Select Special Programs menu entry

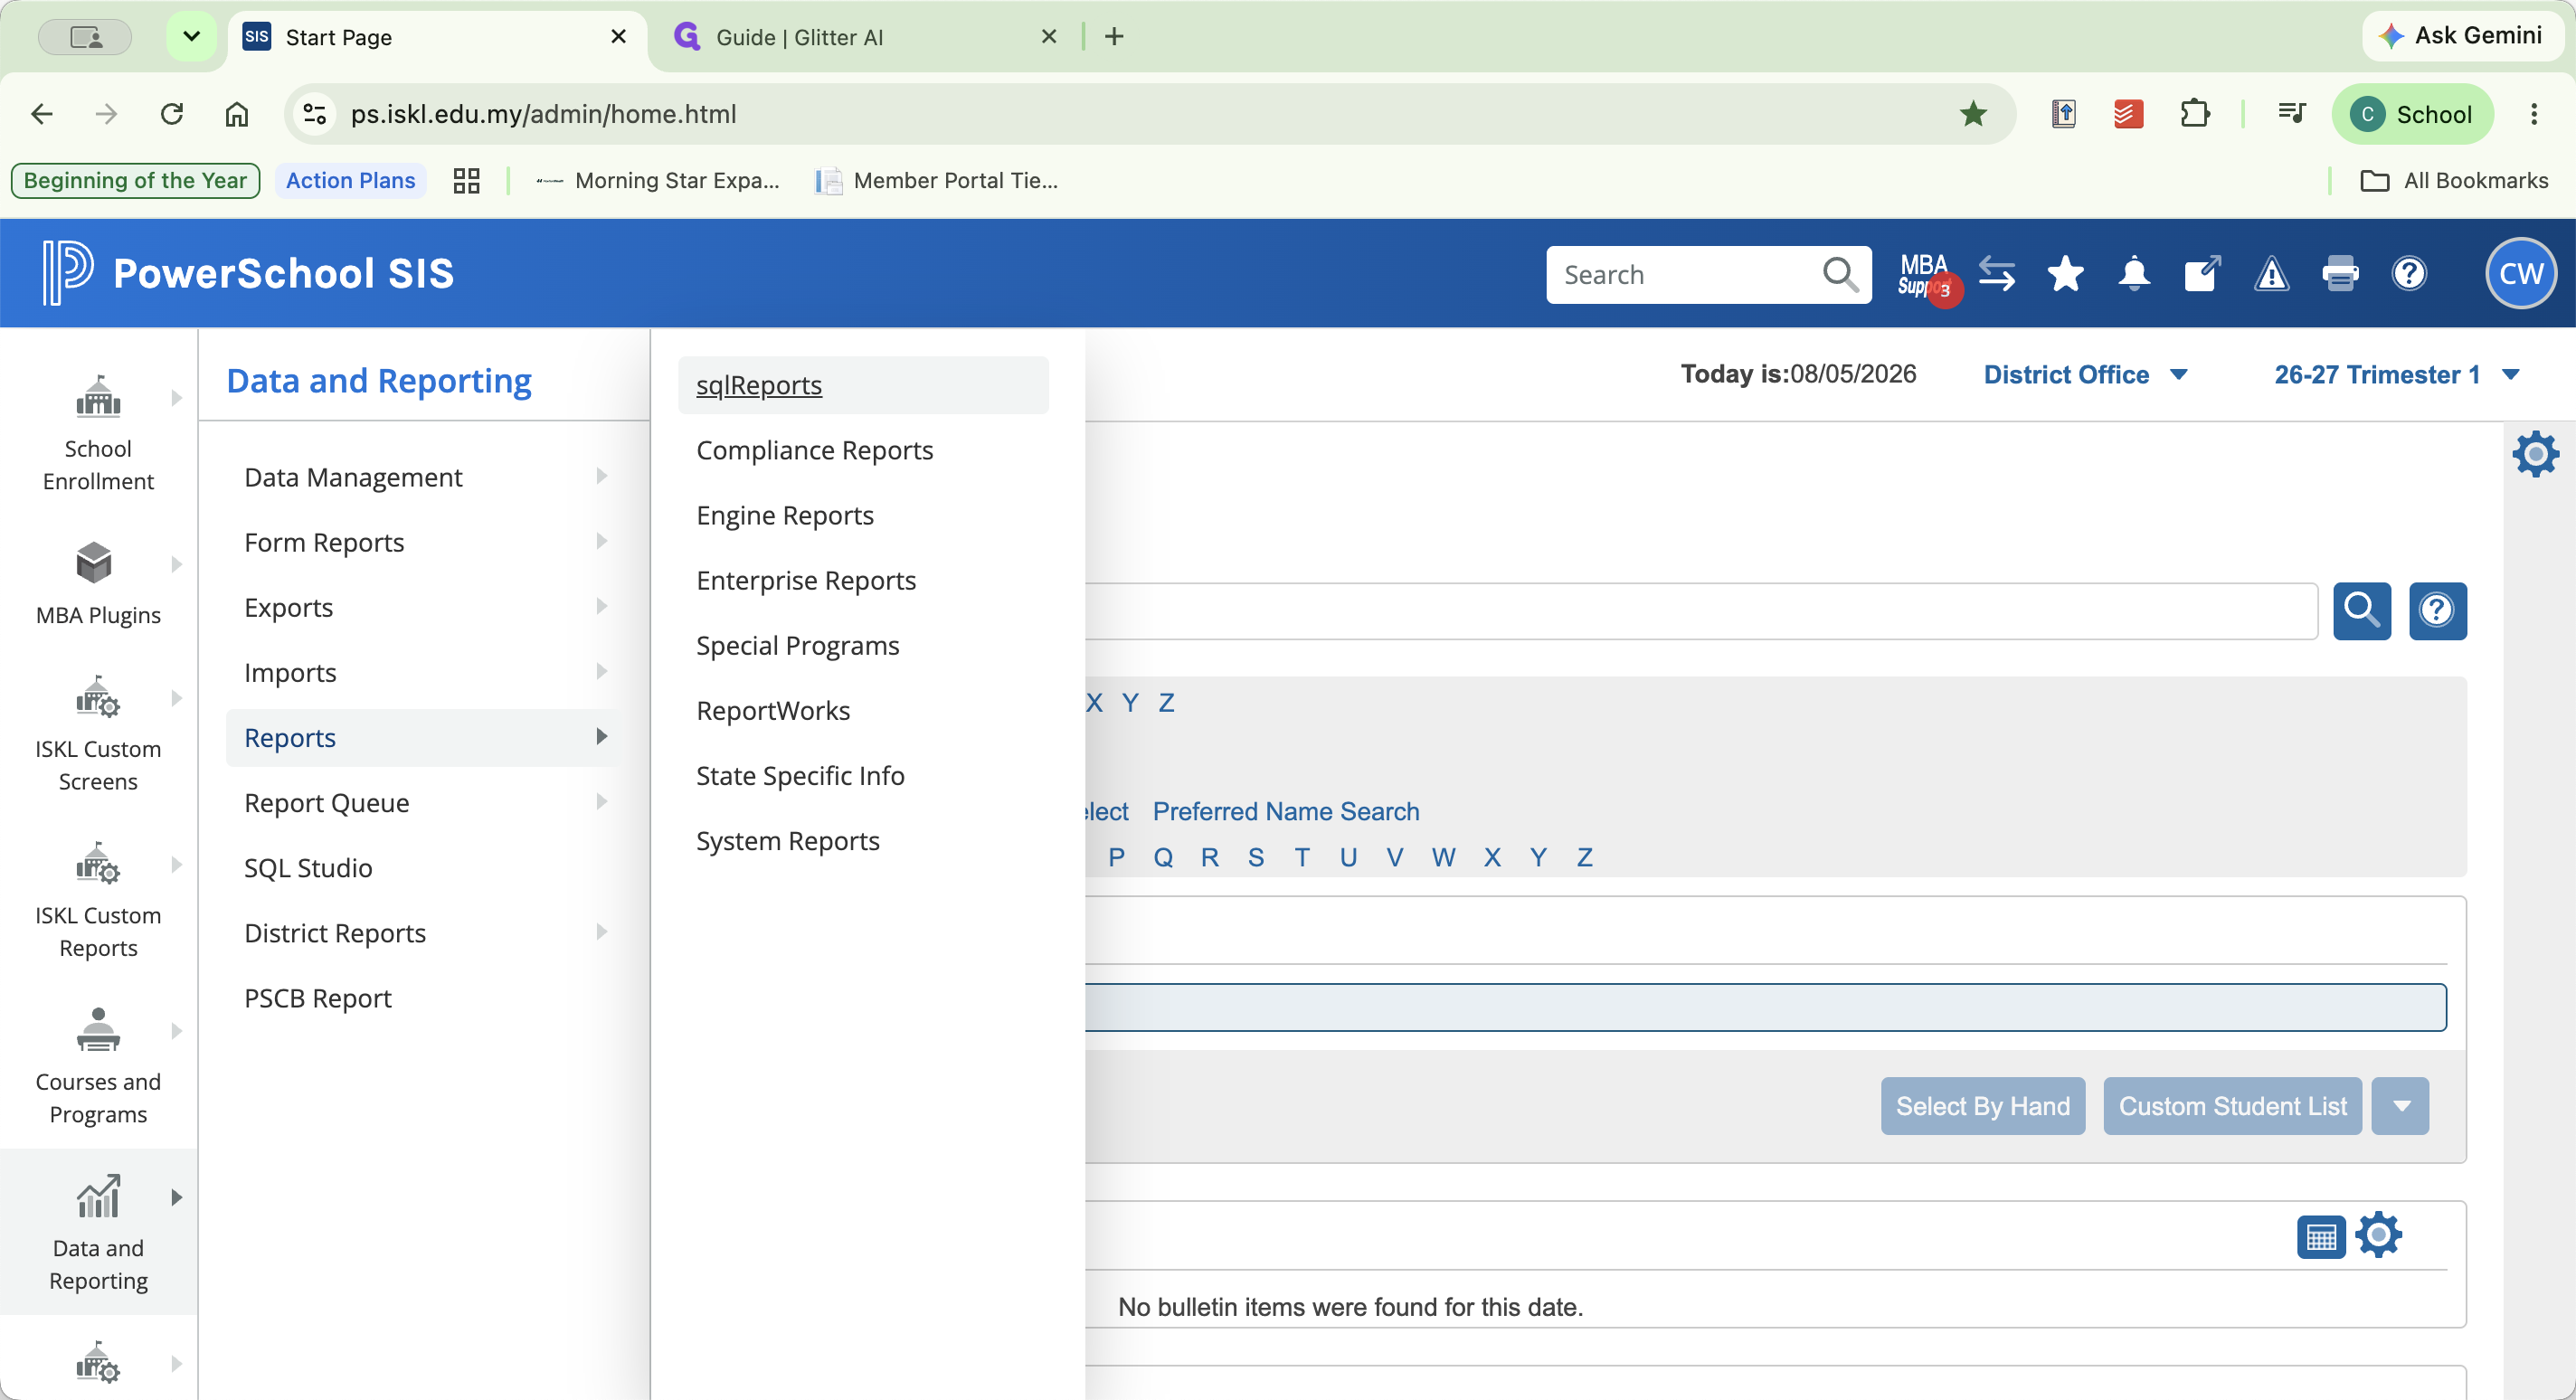click(797, 645)
